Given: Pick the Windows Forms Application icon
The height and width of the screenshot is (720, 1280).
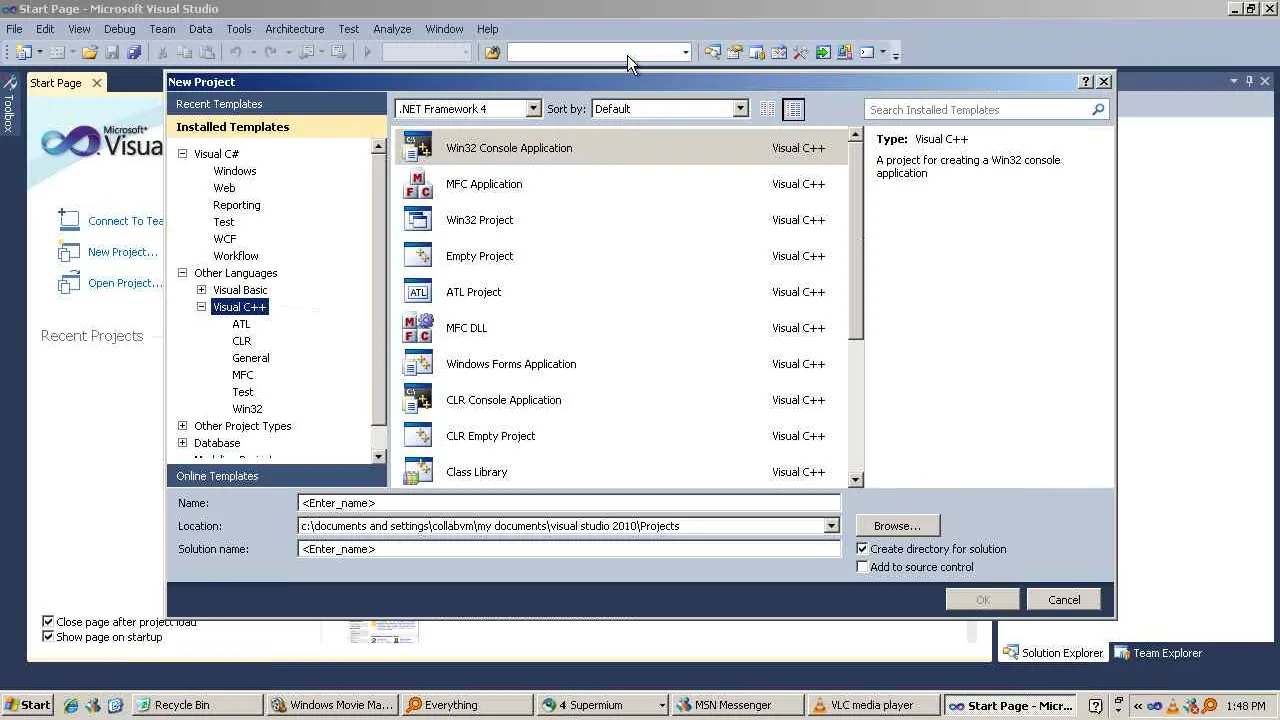Looking at the screenshot, I should [417, 364].
